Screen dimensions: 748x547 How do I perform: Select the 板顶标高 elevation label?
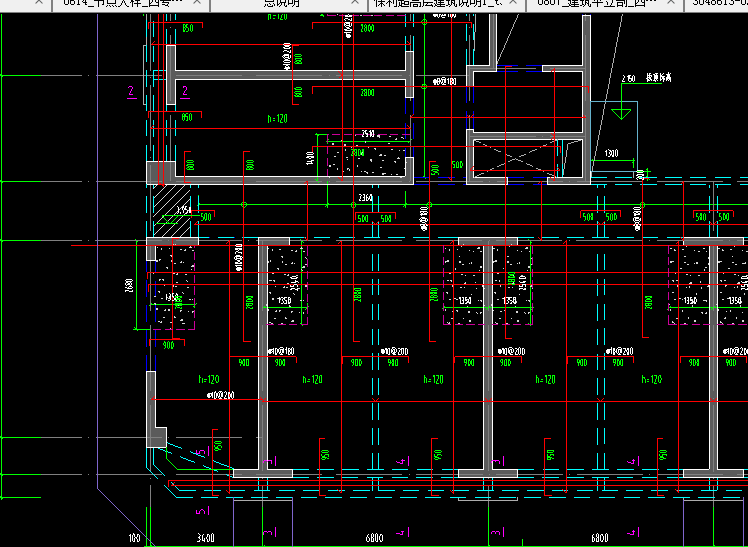(659, 77)
